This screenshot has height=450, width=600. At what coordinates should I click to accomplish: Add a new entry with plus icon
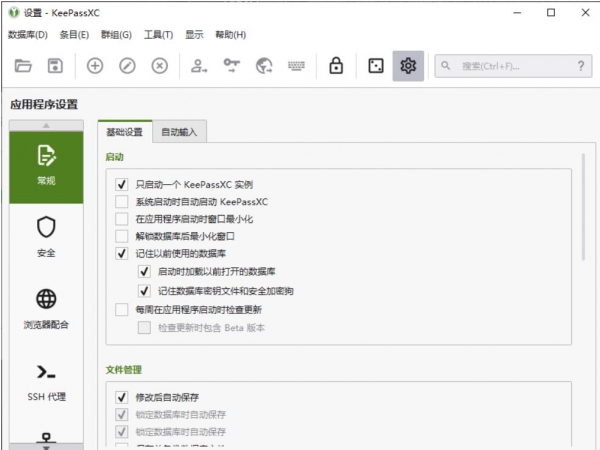coord(95,66)
